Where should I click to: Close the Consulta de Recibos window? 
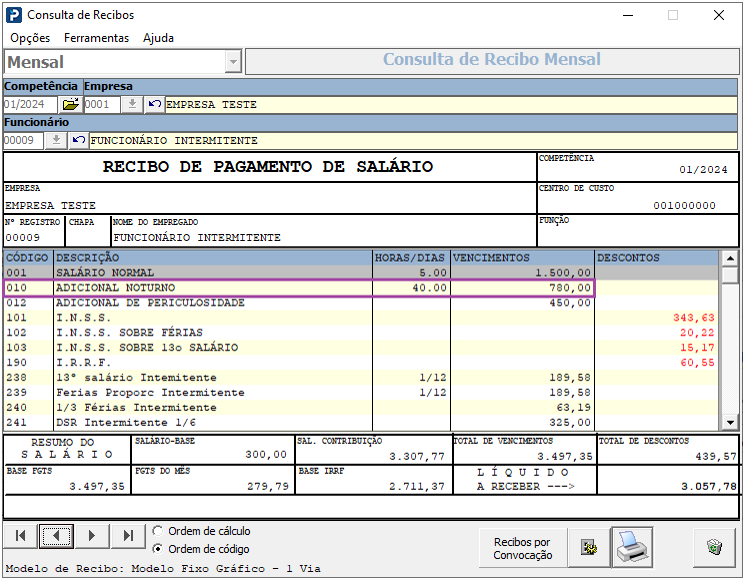(x=719, y=15)
